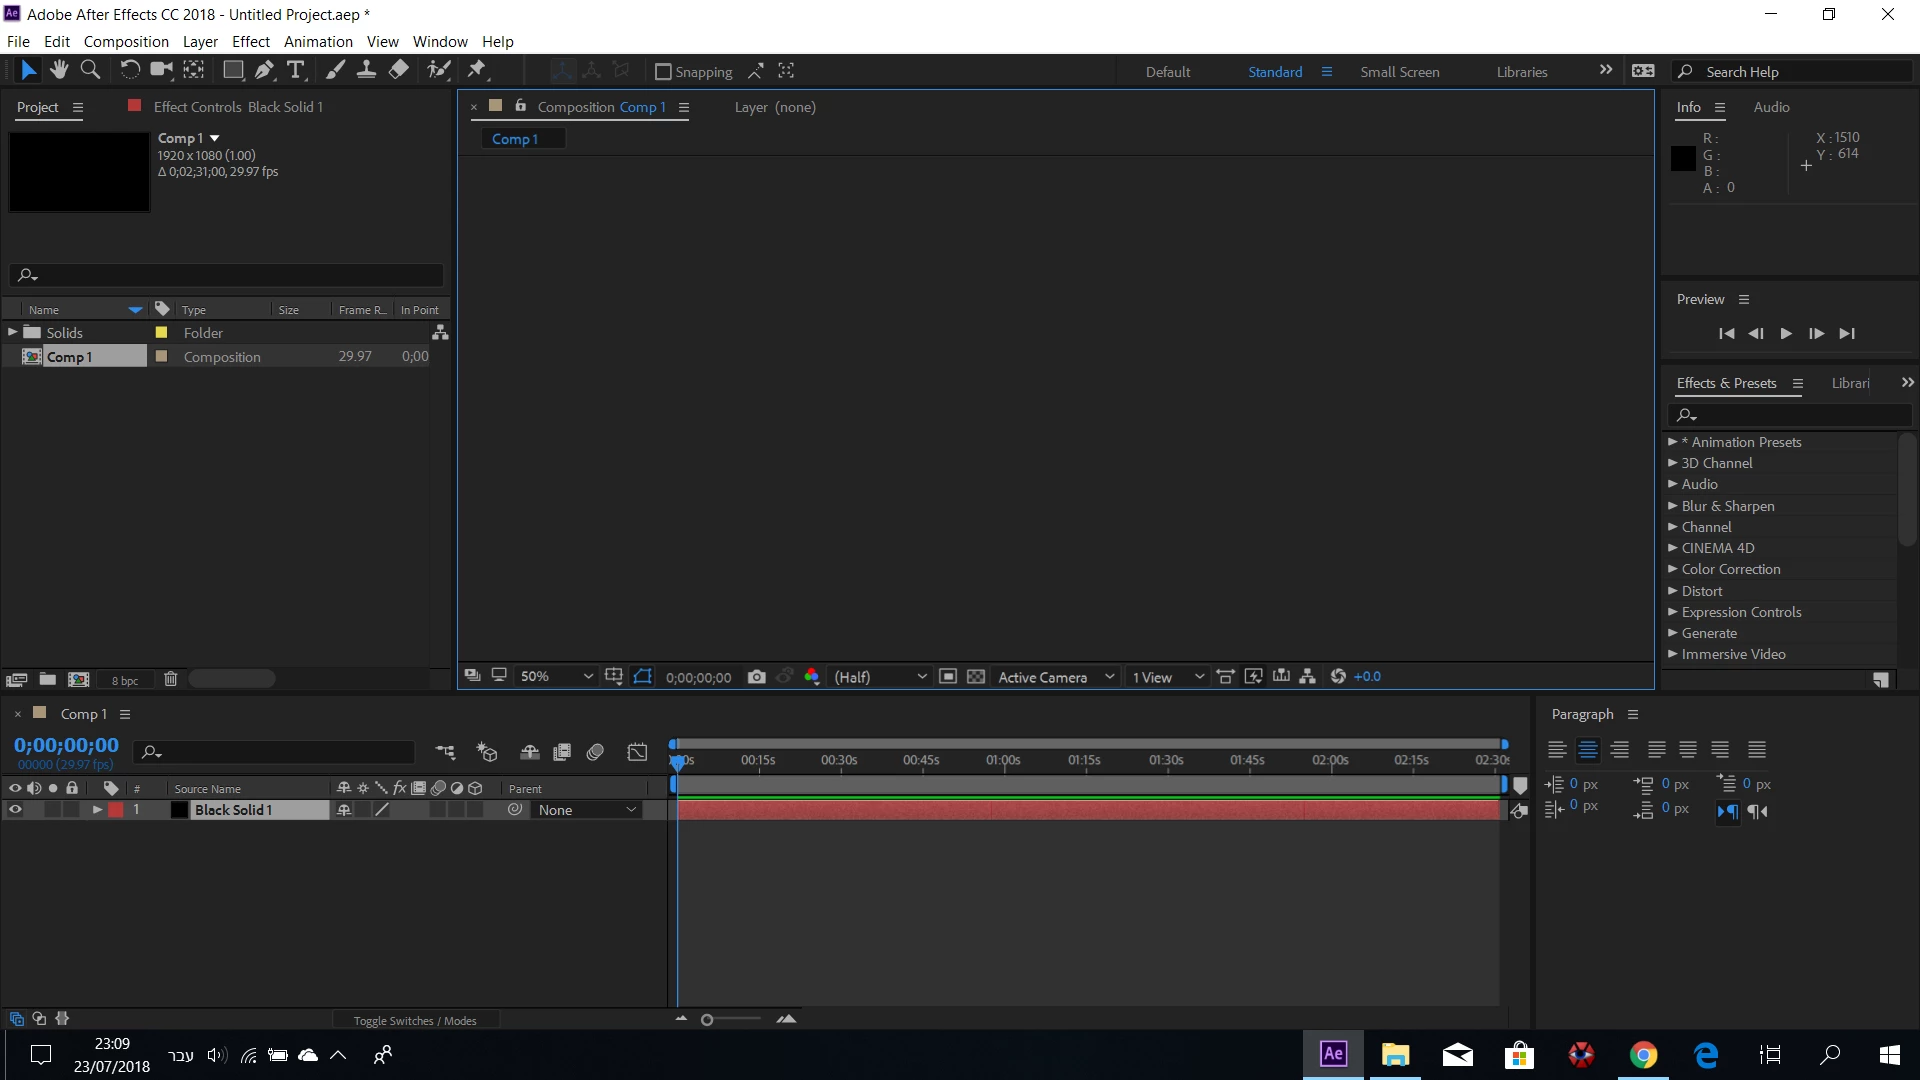Switch to the Audio panel tab
Viewport: 1920px width, 1080px height.
1771,107
